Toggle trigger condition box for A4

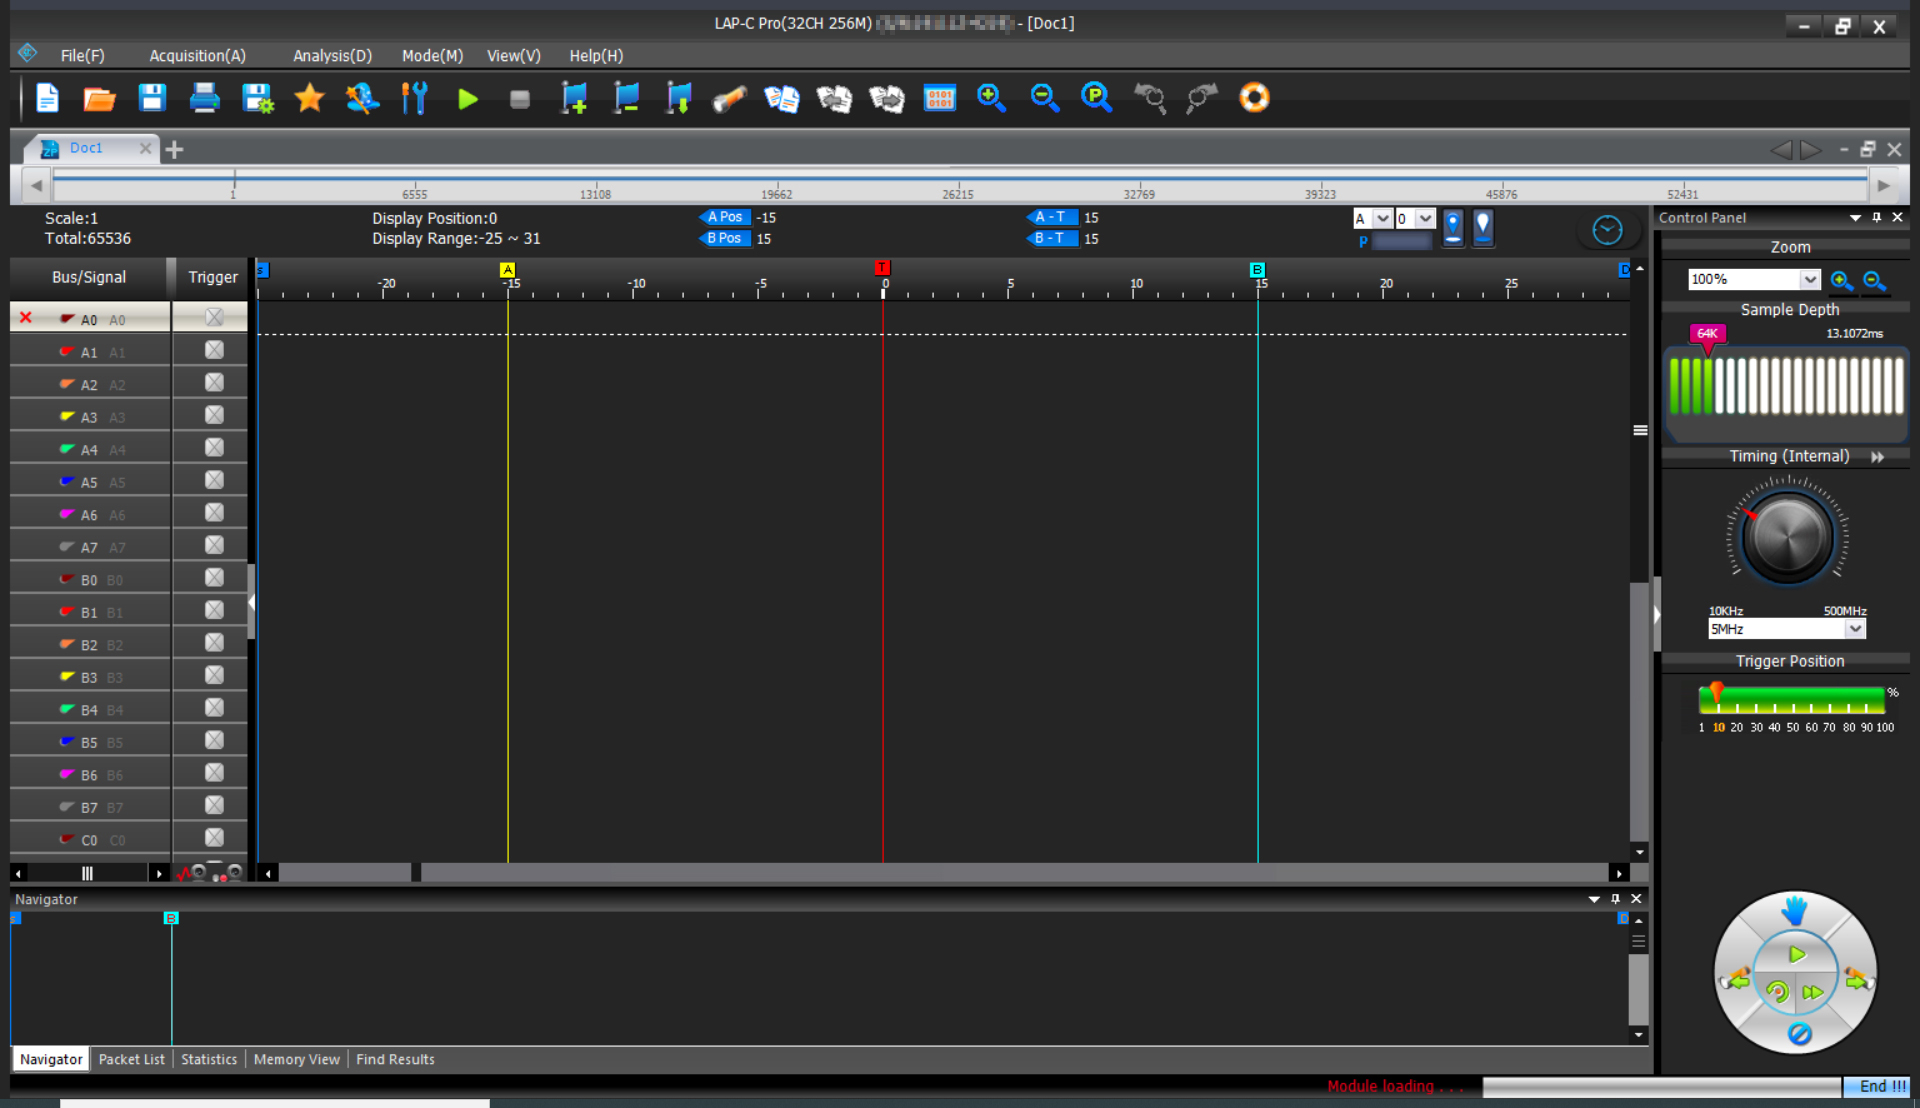point(214,448)
